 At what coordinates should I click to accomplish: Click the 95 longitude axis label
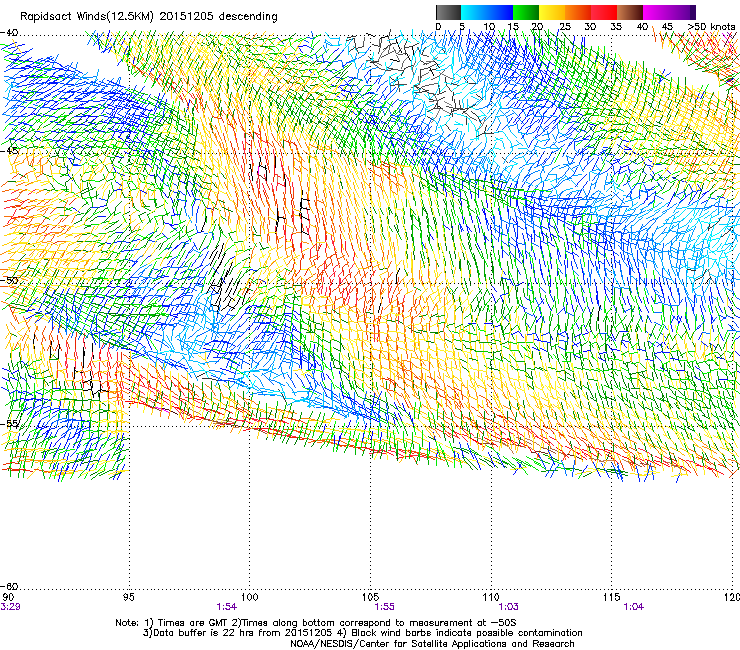128,597
